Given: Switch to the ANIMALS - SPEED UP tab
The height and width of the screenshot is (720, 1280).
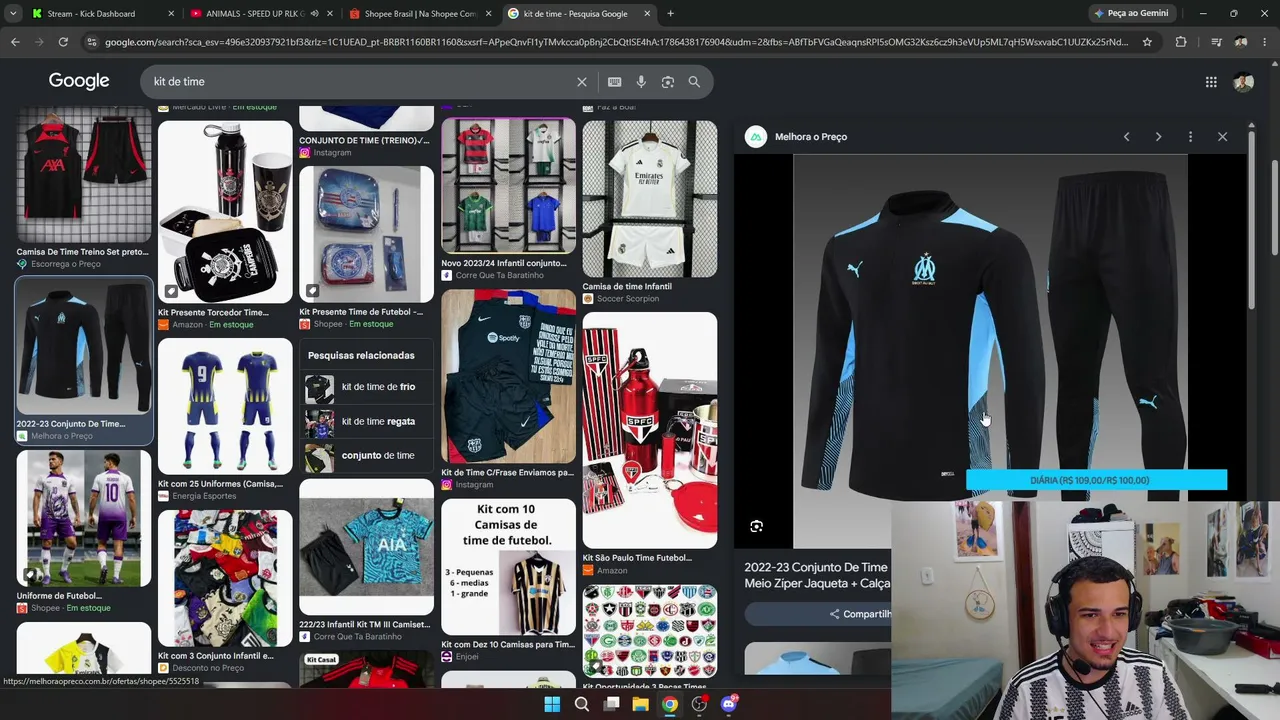Looking at the screenshot, I should [x=262, y=14].
